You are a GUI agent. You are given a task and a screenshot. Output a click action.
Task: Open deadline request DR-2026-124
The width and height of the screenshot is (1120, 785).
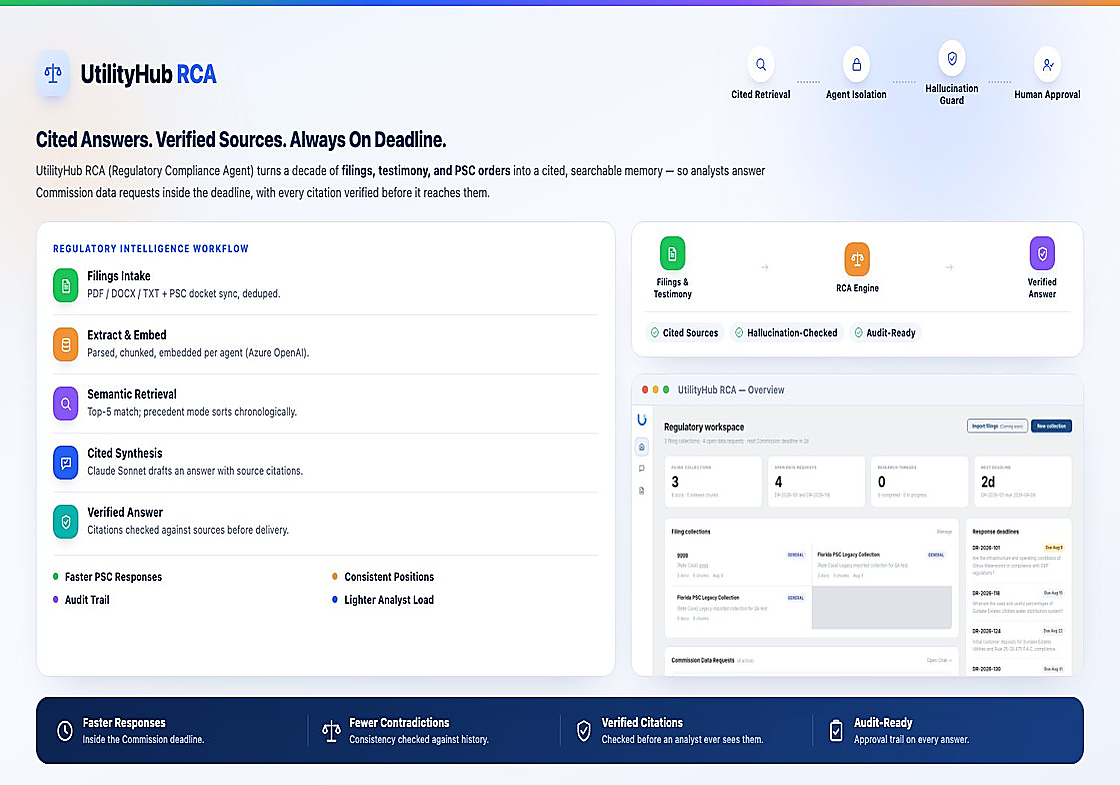[x=1018, y=640]
